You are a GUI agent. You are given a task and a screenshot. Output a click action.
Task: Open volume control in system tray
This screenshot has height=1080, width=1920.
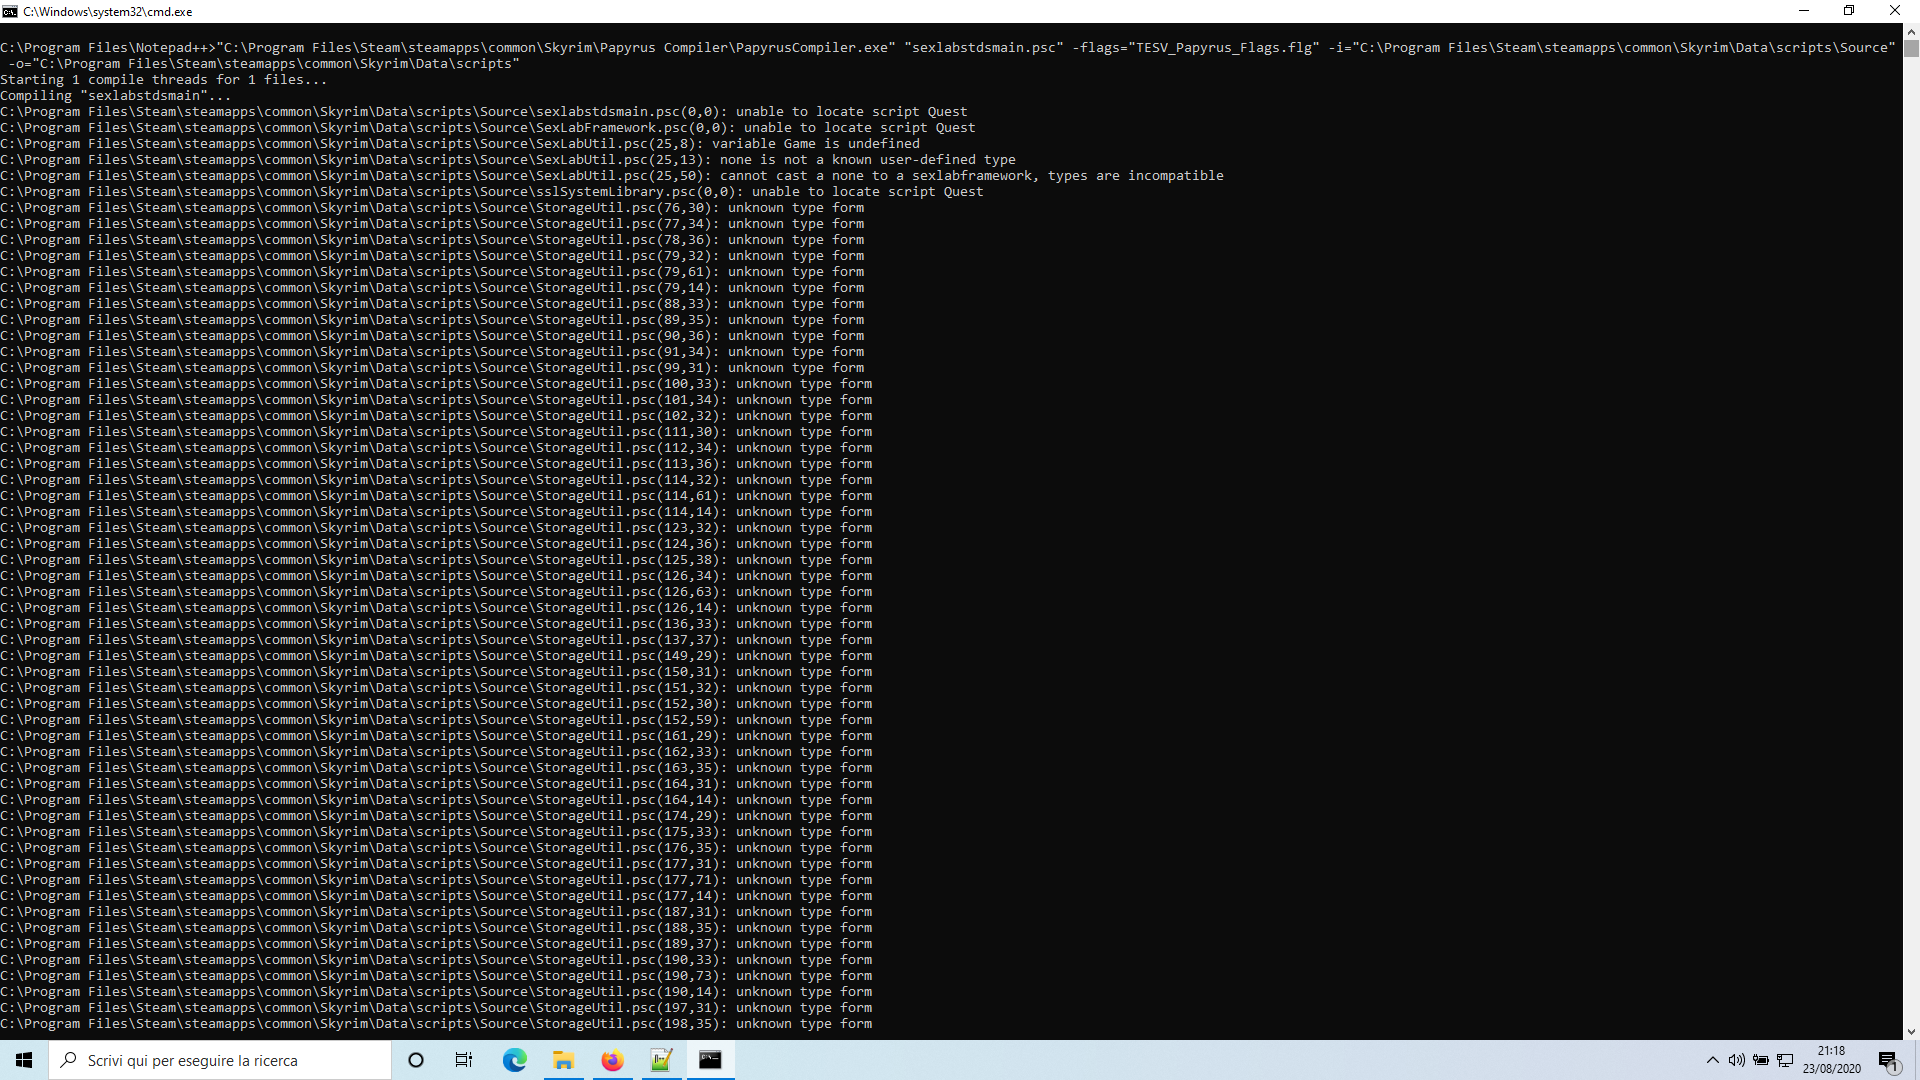(x=1736, y=1060)
